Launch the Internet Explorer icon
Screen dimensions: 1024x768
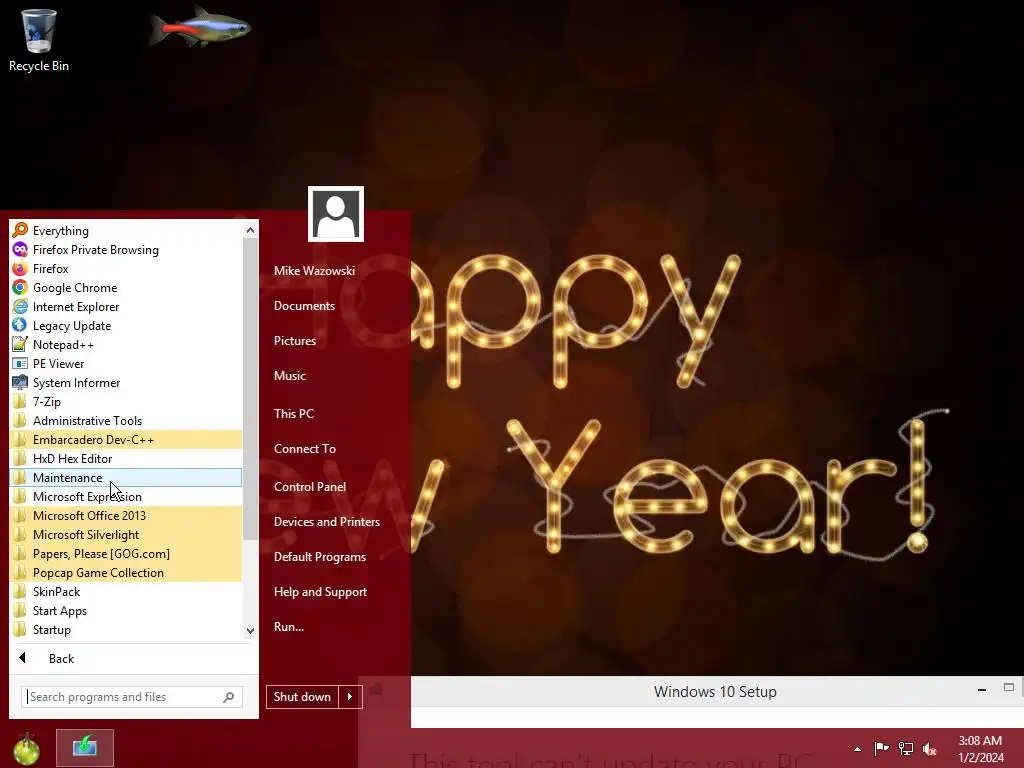pyautogui.click(x=20, y=306)
